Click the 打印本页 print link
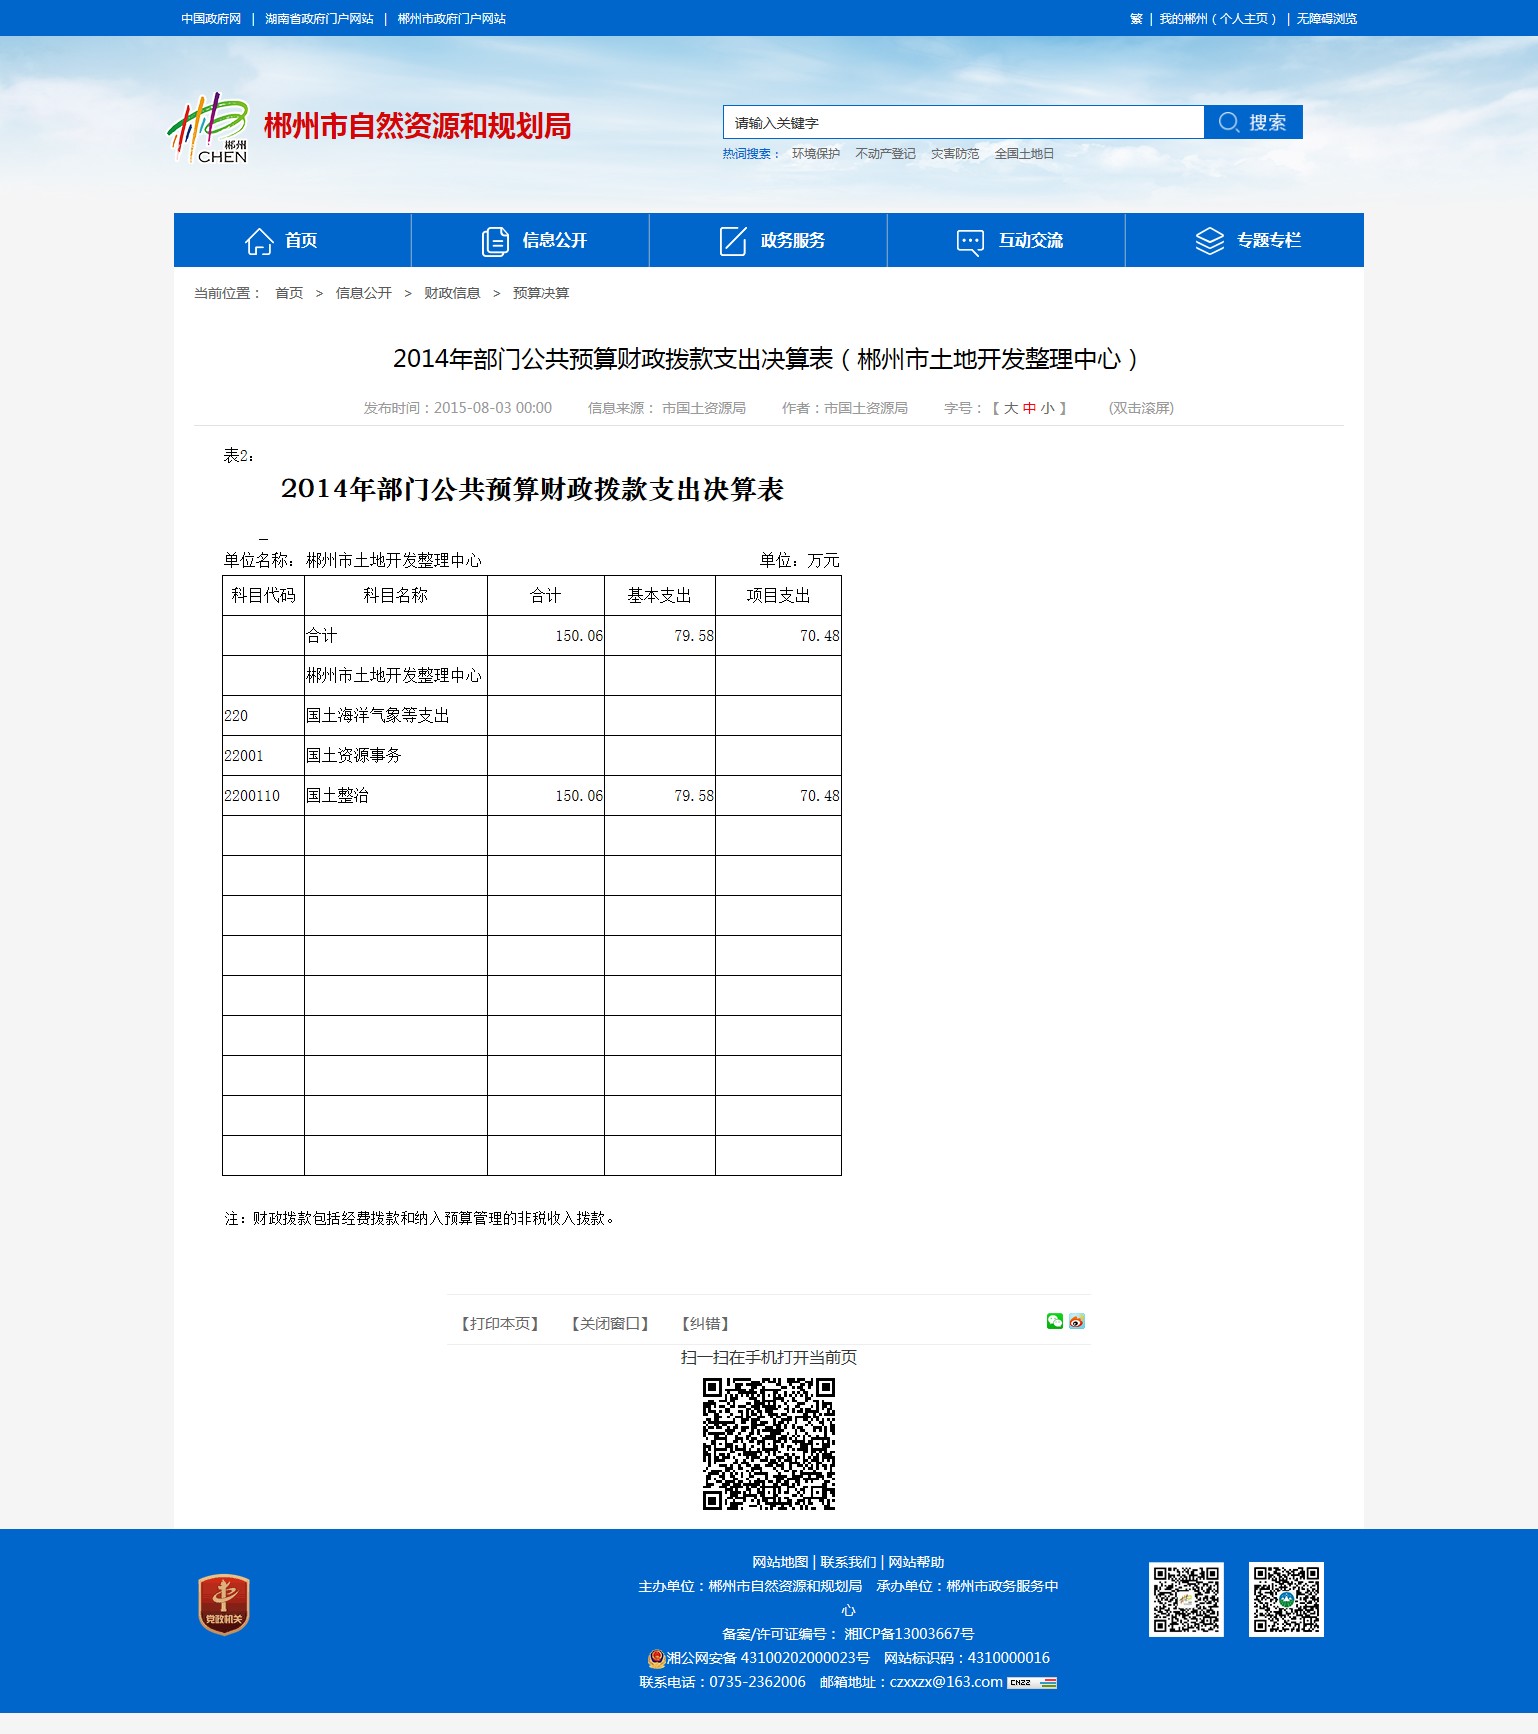The width and height of the screenshot is (1538, 1734). click(500, 1324)
